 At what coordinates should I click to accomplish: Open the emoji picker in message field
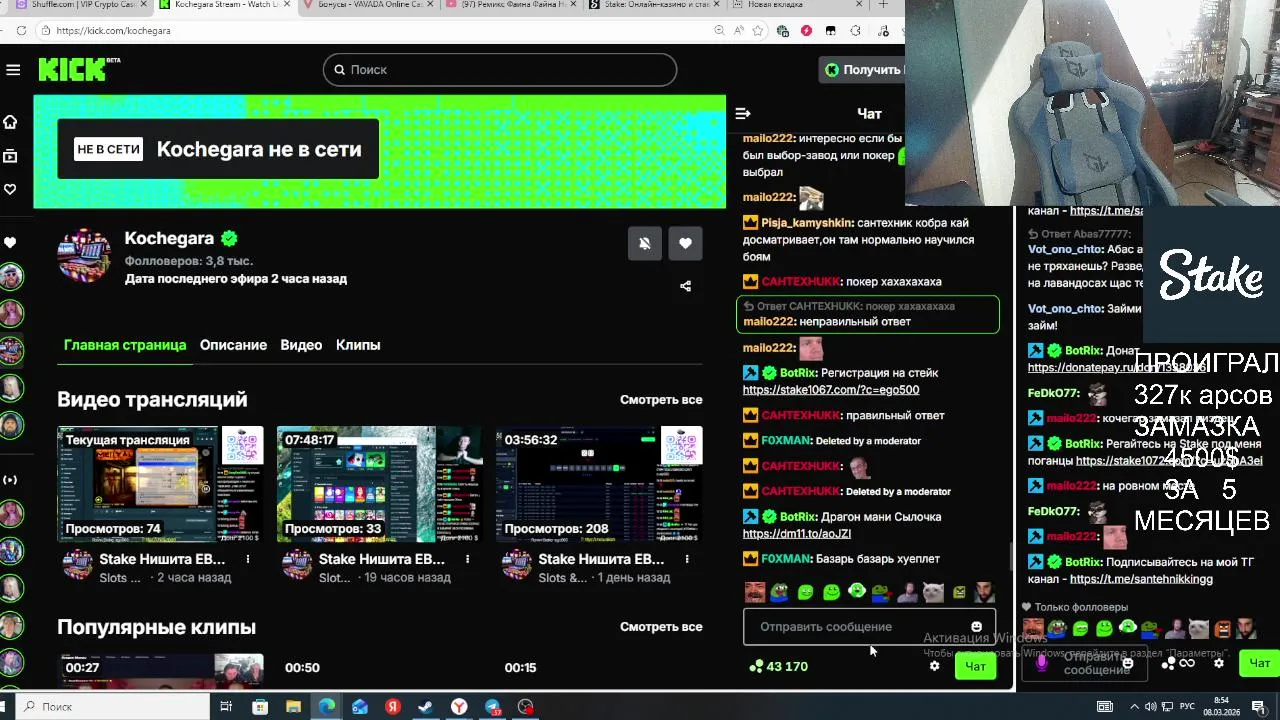(x=976, y=627)
